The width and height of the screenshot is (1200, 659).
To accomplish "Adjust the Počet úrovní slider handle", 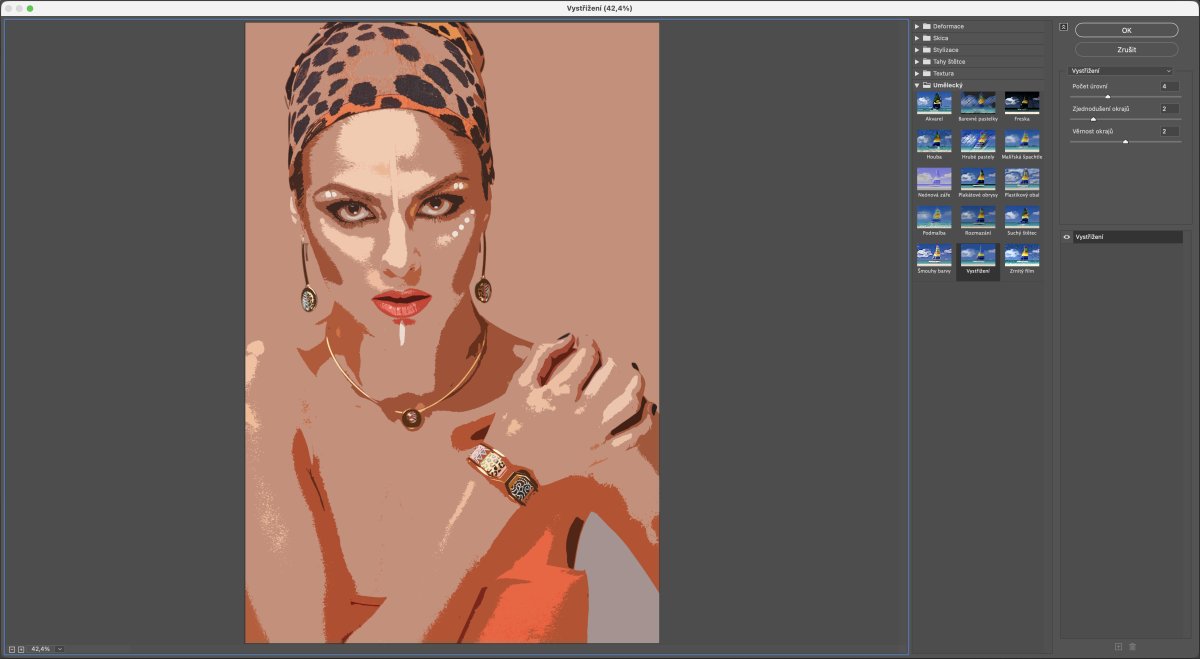I will (1107, 96).
